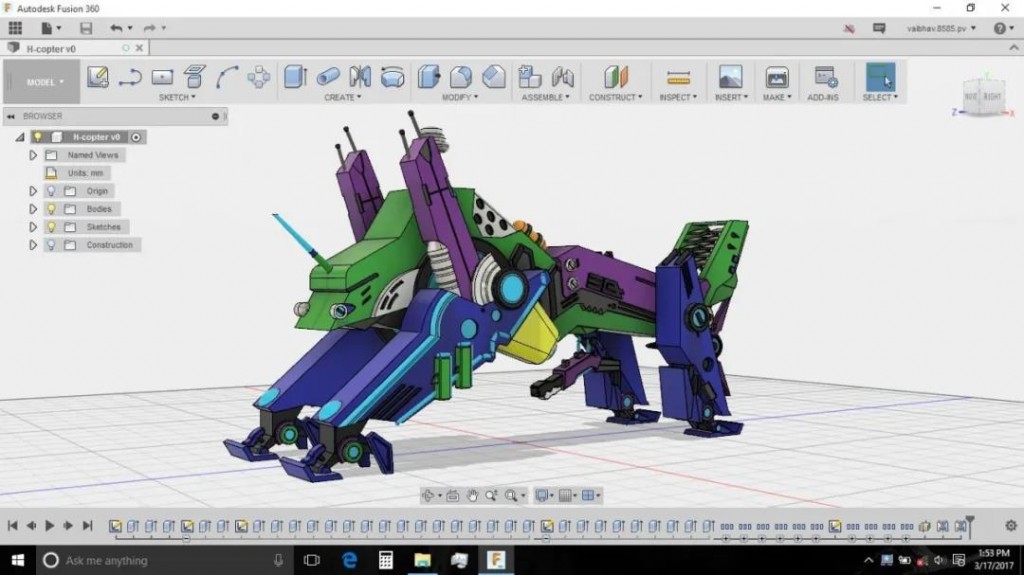The height and width of the screenshot is (575, 1024).
Task: Close the H-copter v0 tab
Action: tap(139, 48)
